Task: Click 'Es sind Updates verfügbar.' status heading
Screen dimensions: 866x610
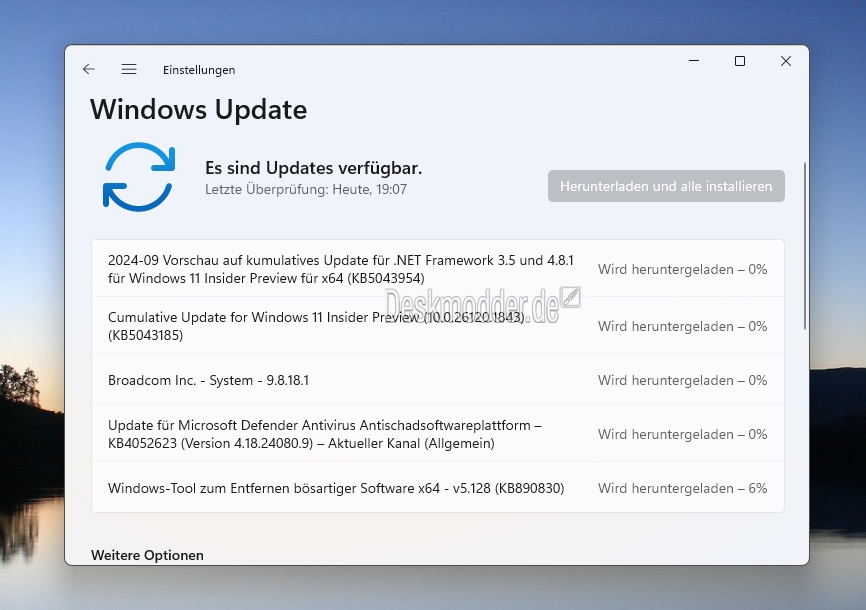Action: [313, 168]
